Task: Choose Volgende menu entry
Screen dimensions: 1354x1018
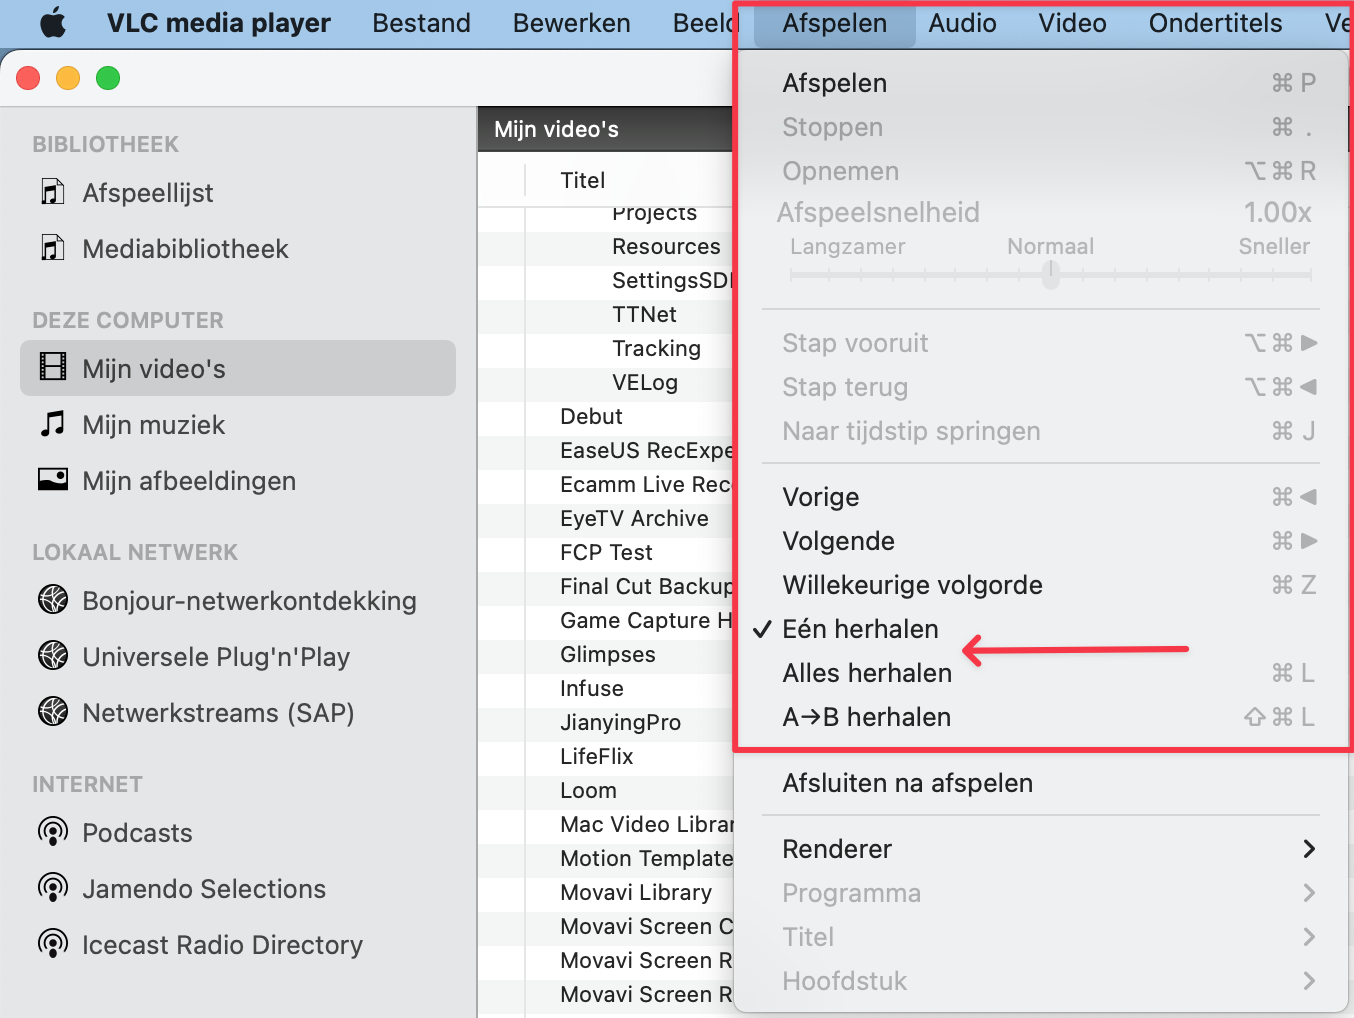Action: point(1041,541)
